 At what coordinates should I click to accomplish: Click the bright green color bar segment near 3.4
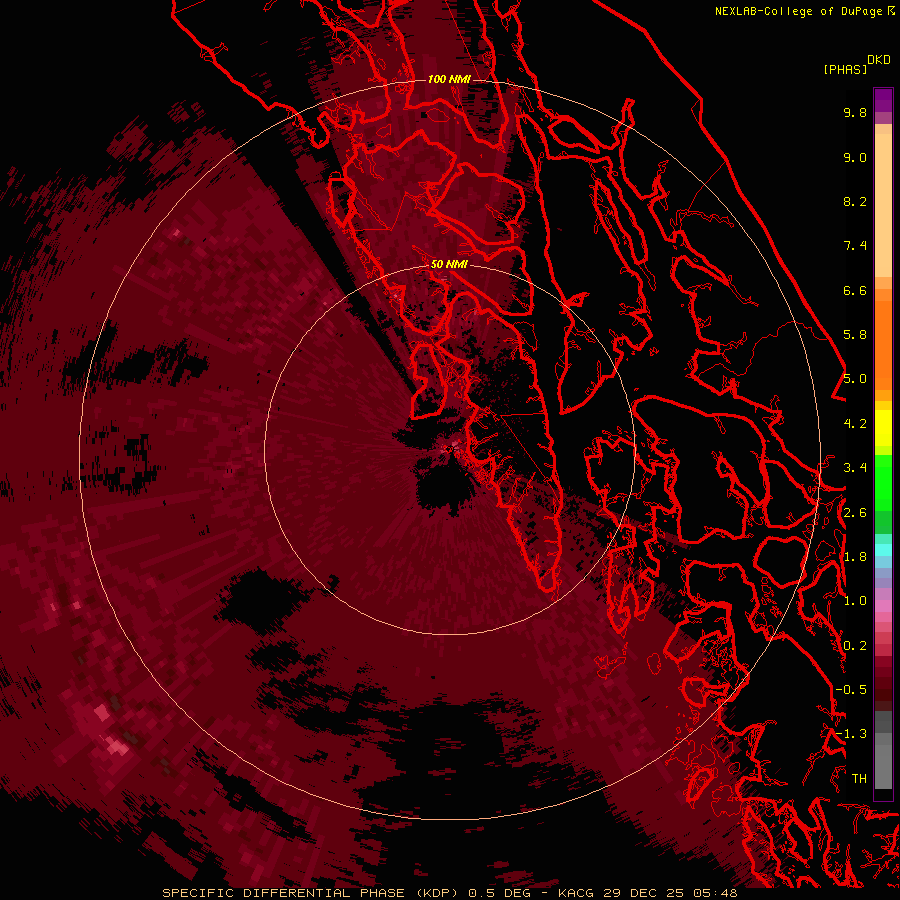(883, 481)
